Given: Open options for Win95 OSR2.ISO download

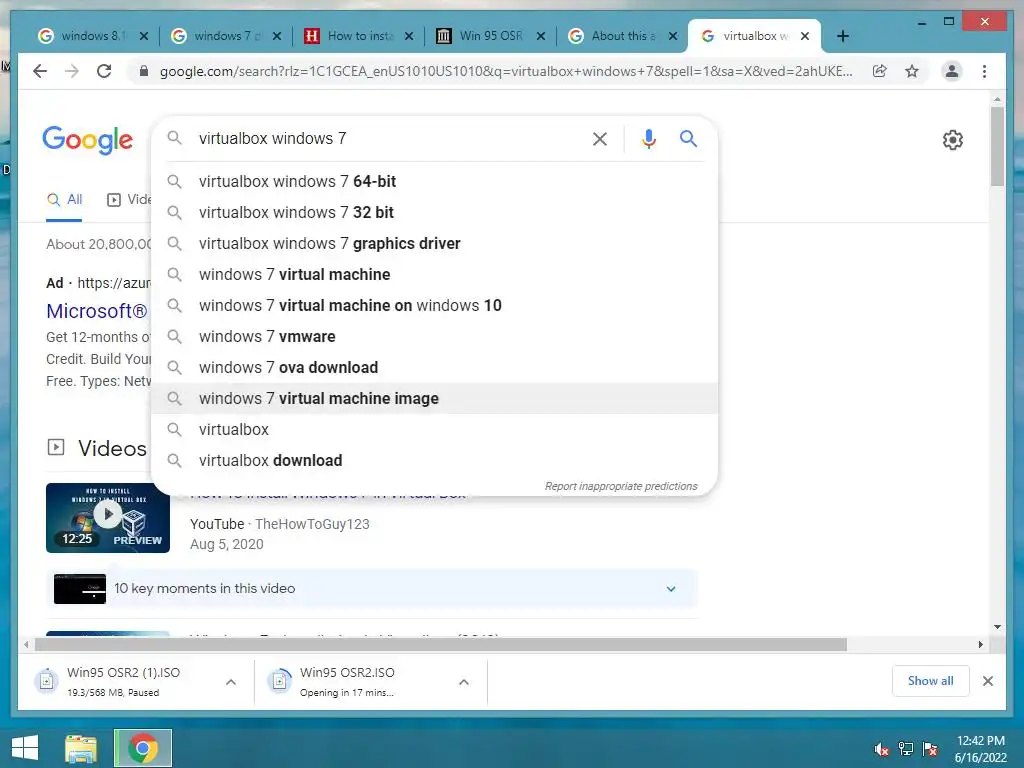Looking at the screenshot, I should (x=464, y=682).
